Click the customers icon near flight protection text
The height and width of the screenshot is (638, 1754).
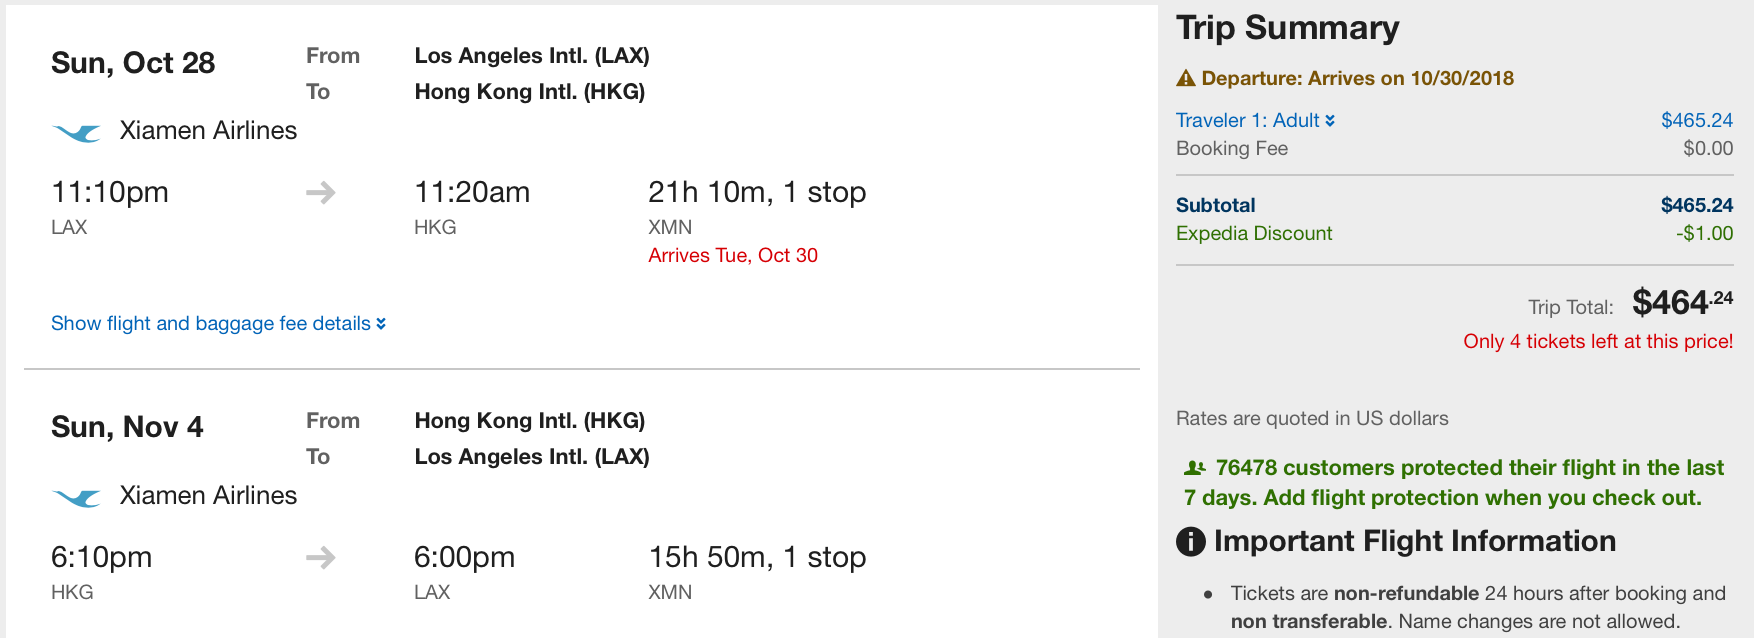[x=1195, y=468]
